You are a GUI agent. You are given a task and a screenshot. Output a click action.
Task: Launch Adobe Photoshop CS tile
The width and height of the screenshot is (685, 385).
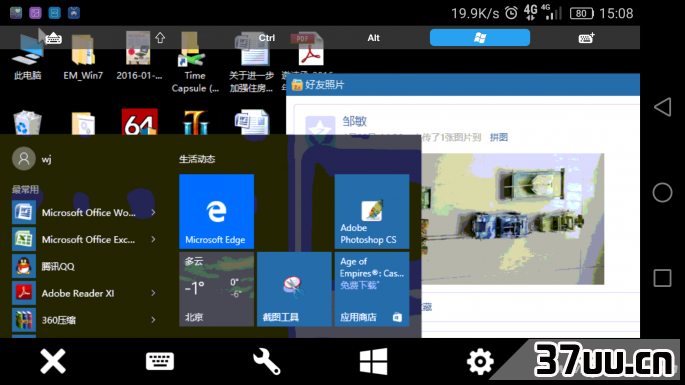click(372, 212)
